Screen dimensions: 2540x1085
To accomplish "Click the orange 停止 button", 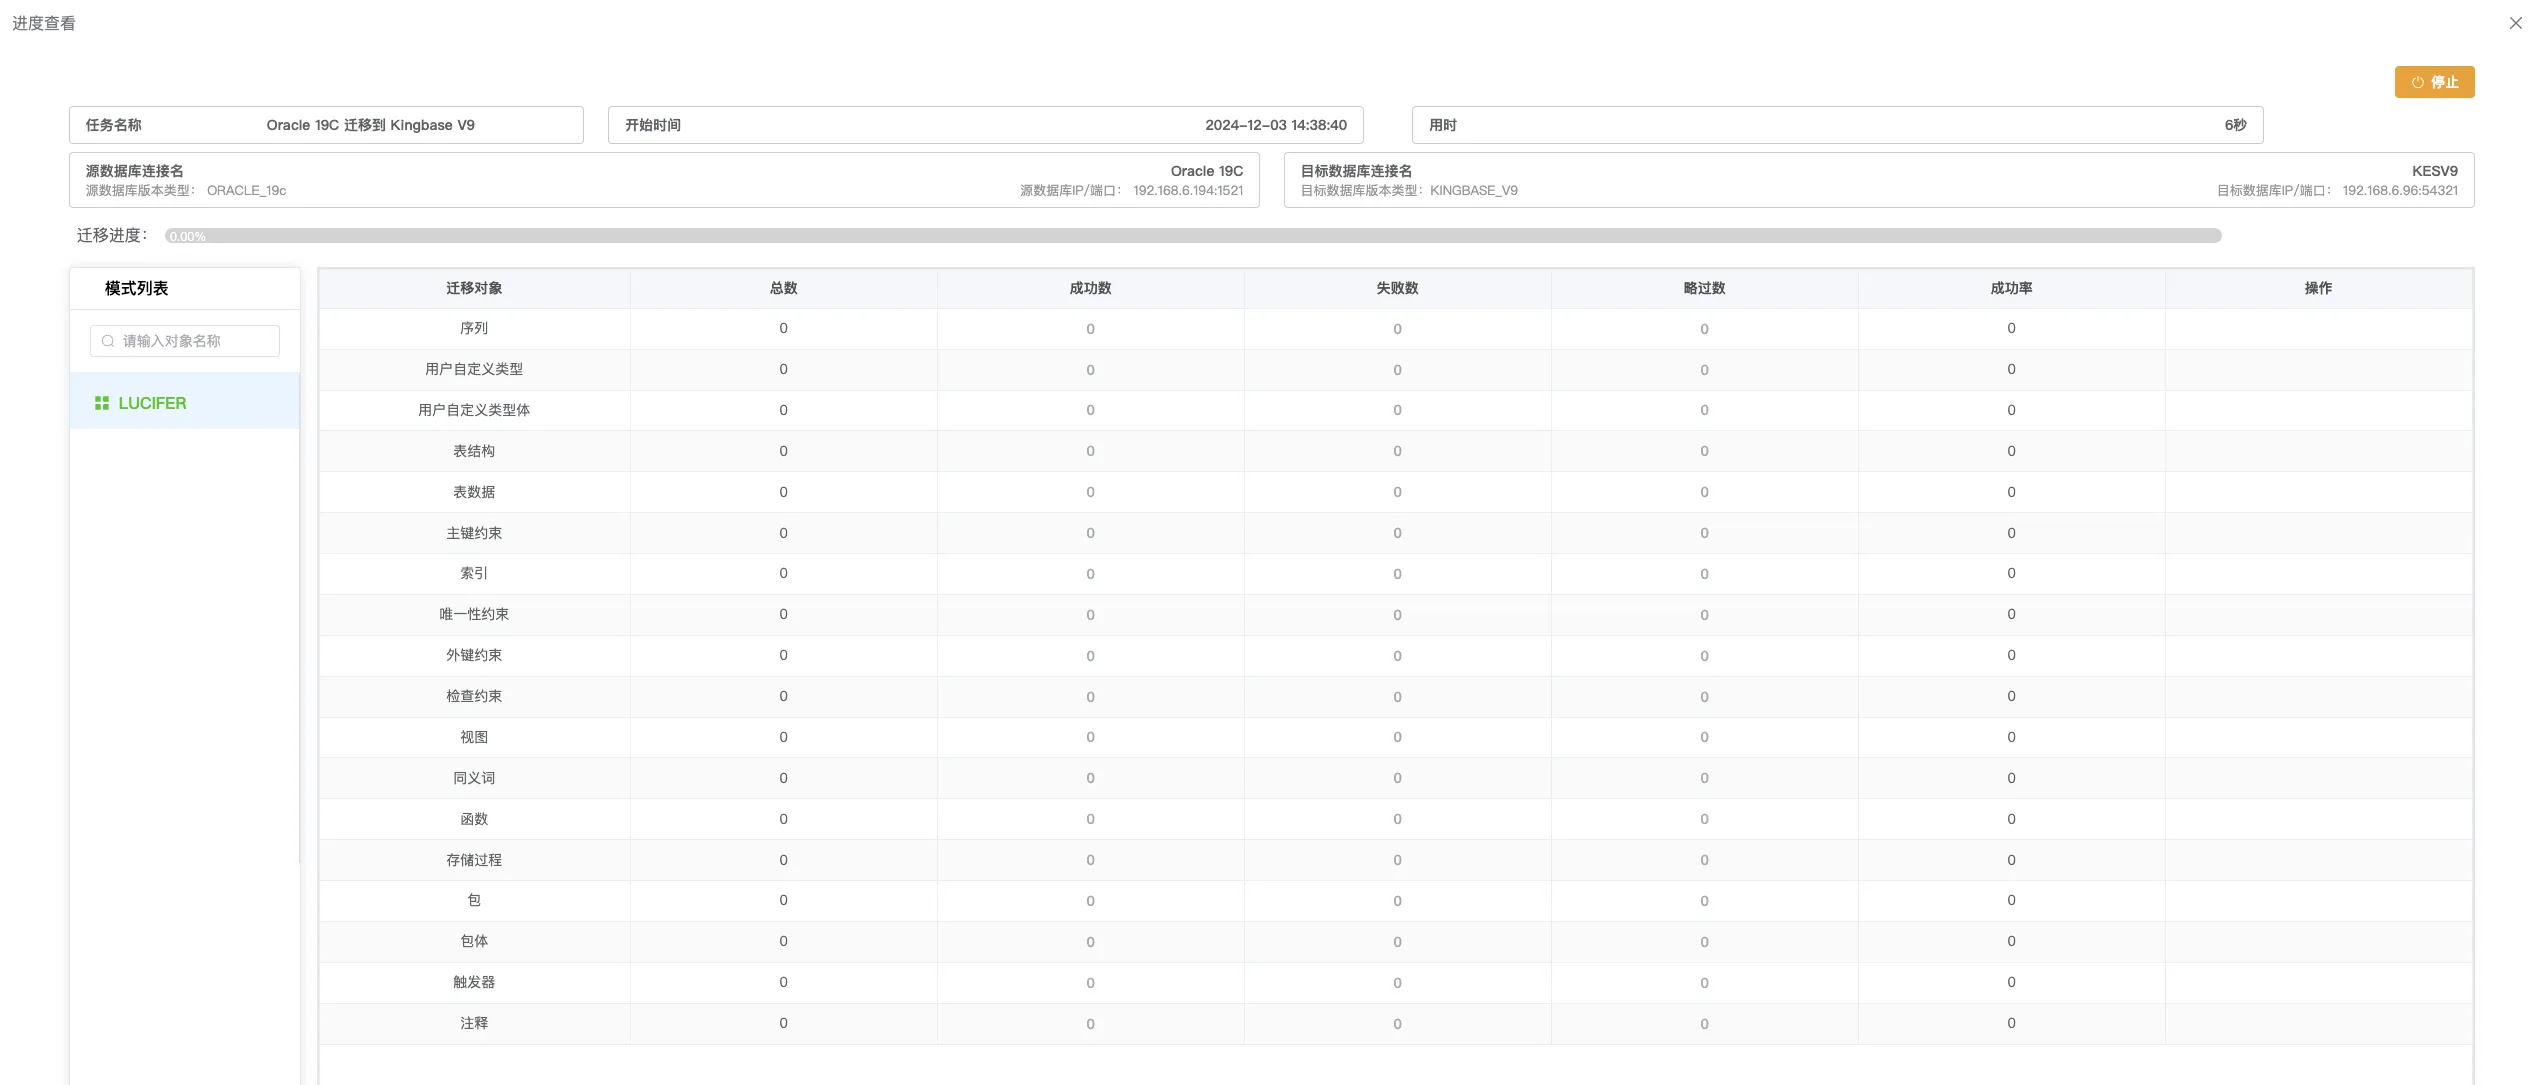I will click(x=2435, y=82).
